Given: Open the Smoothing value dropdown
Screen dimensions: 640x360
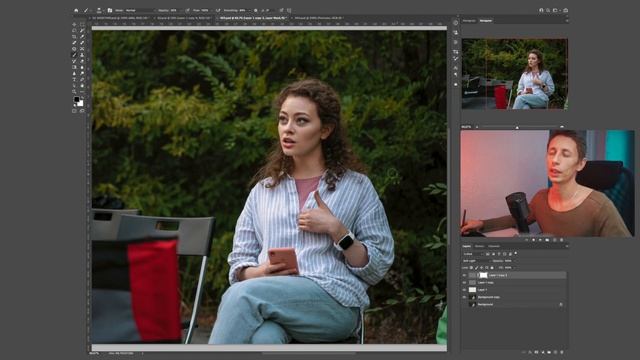Looking at the screenshot, I should (x=249, y=11).
